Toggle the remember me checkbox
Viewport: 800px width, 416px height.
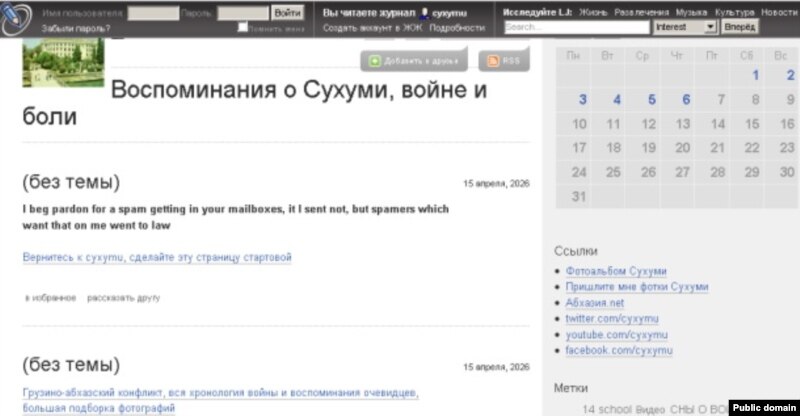(243, 27)
